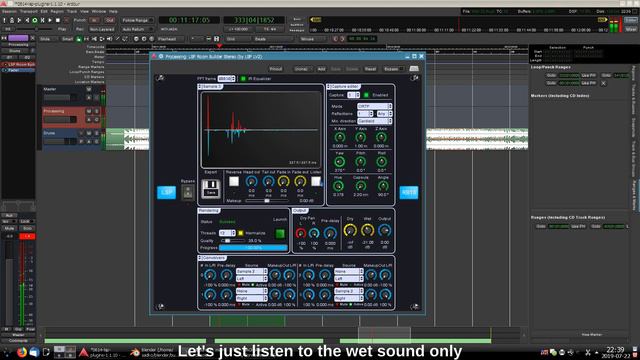Image resolution: width=640 pixels, height=360 pixels.
Task: Open the Blender taskbar entry
Action: [x=152, y=352]
